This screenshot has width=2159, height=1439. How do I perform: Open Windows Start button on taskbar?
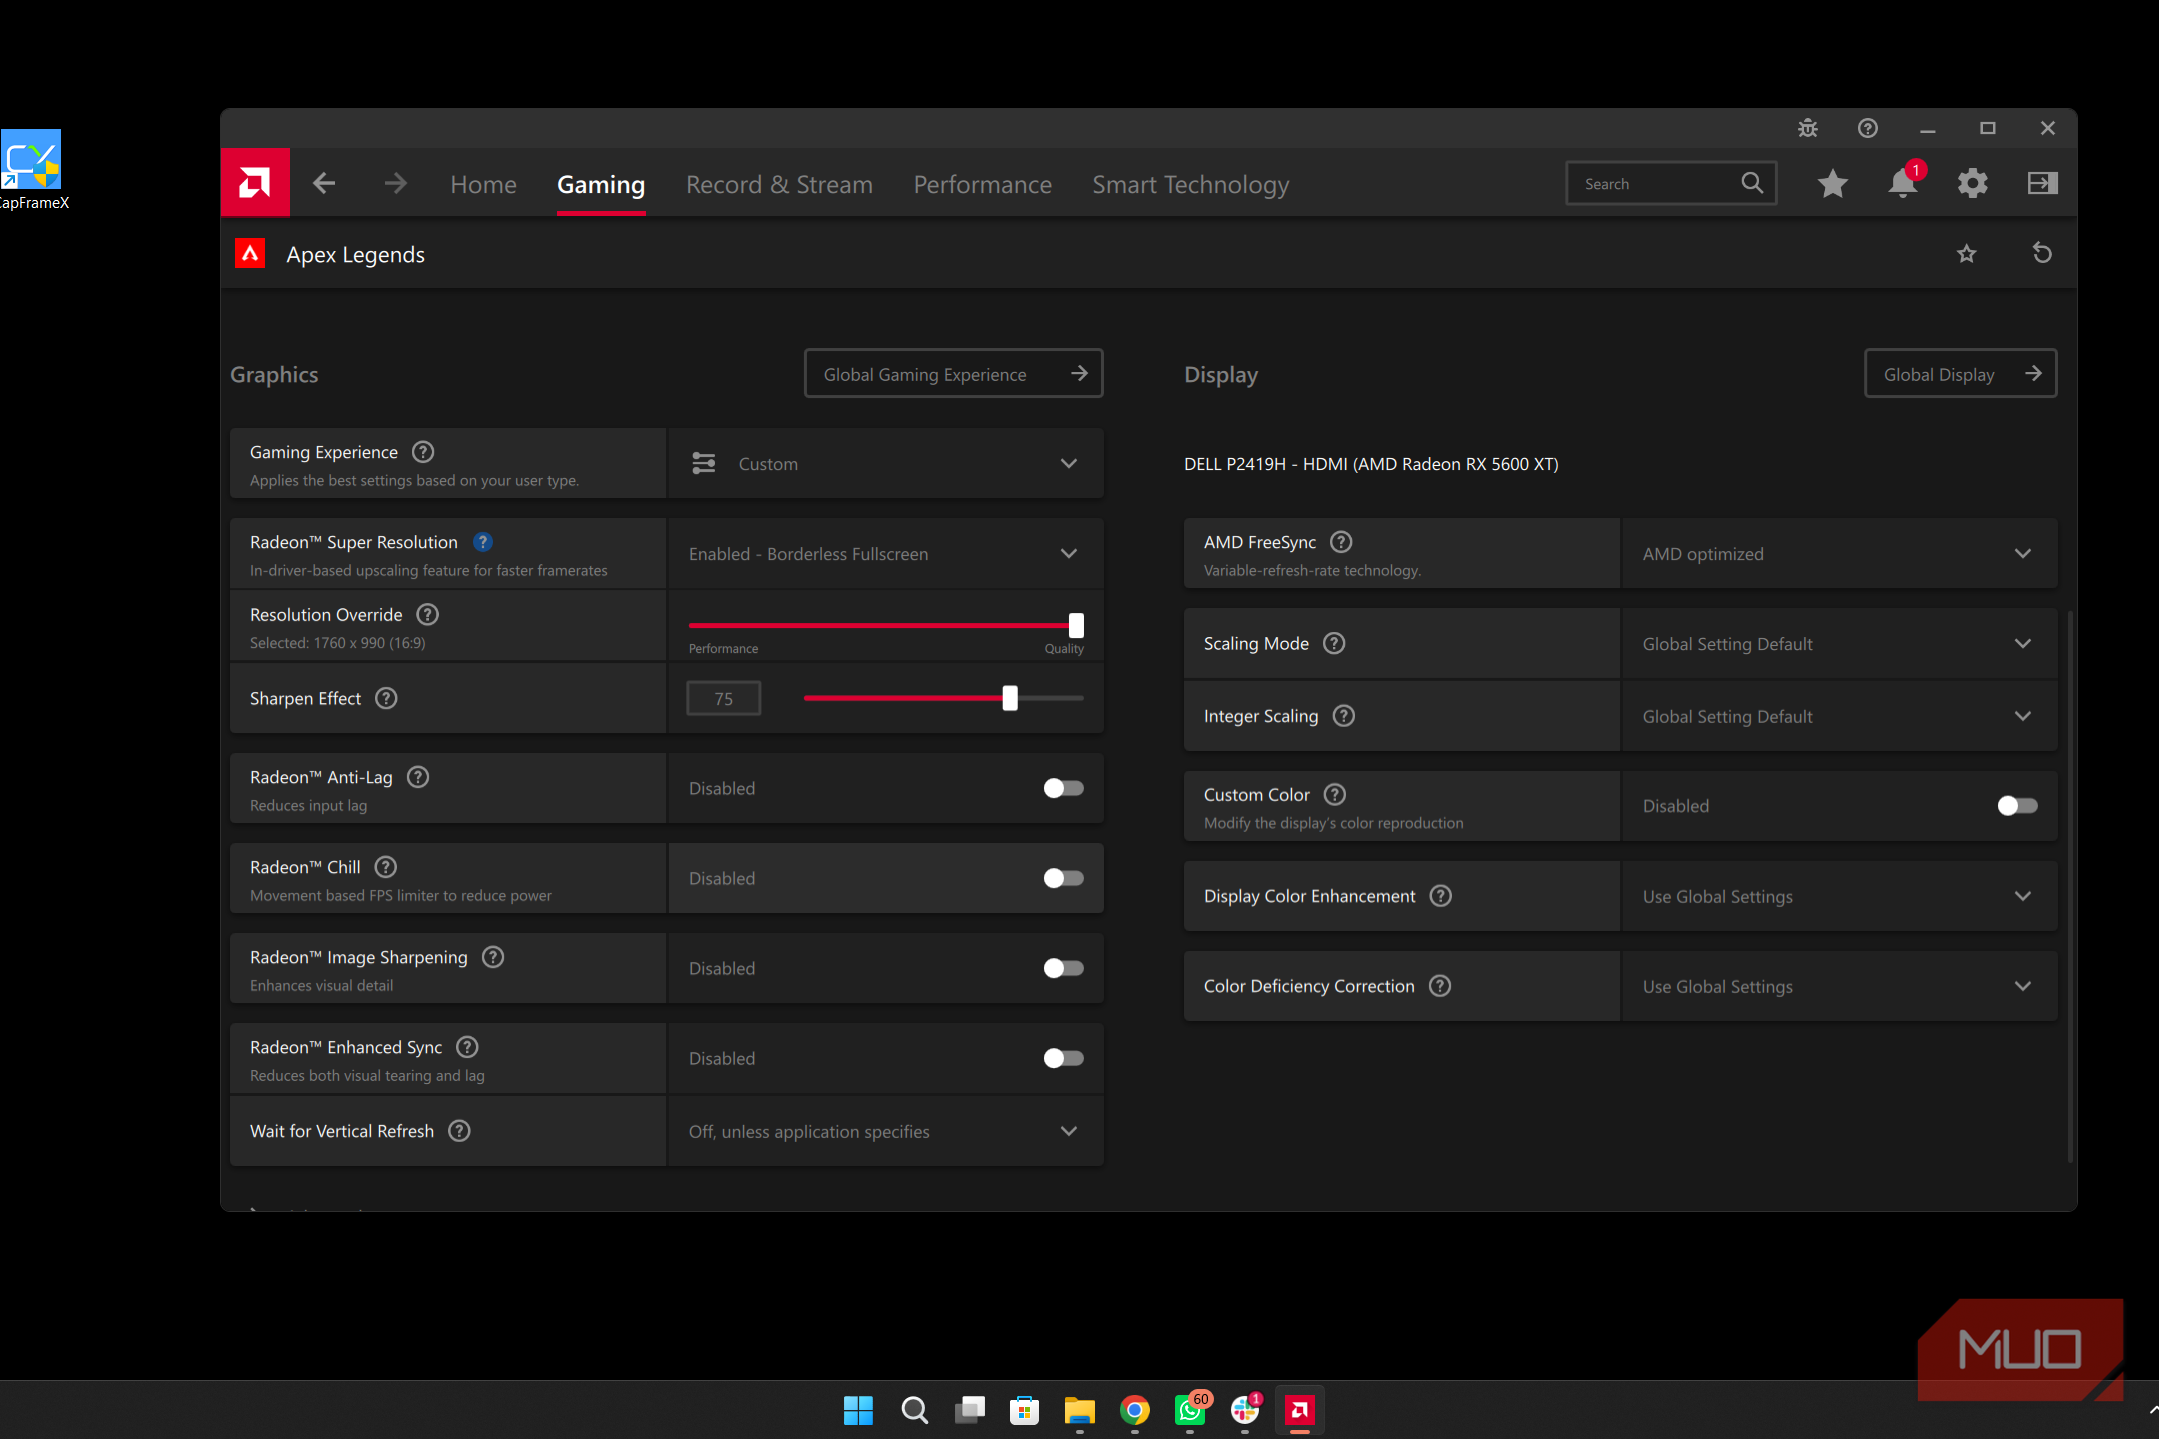(858, 1410)
